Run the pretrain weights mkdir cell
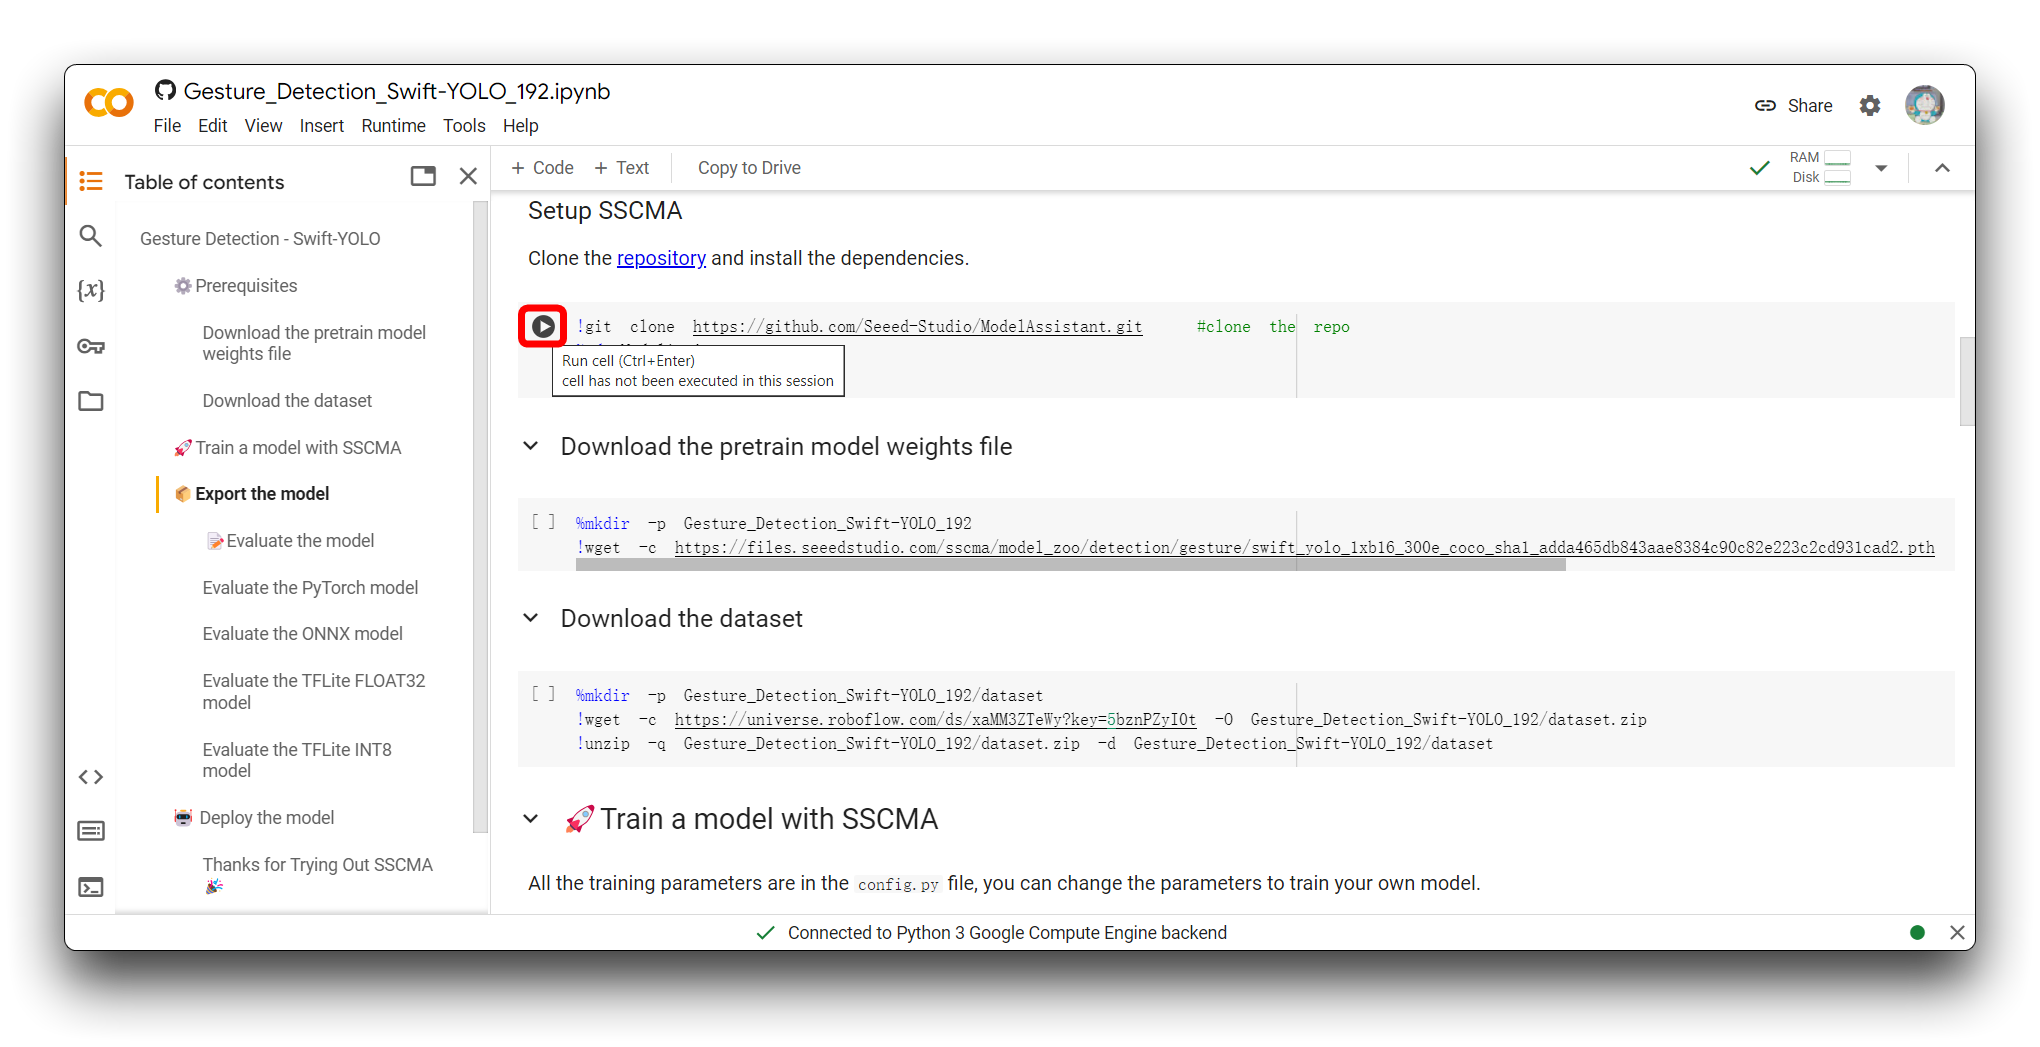 point(543,522)
